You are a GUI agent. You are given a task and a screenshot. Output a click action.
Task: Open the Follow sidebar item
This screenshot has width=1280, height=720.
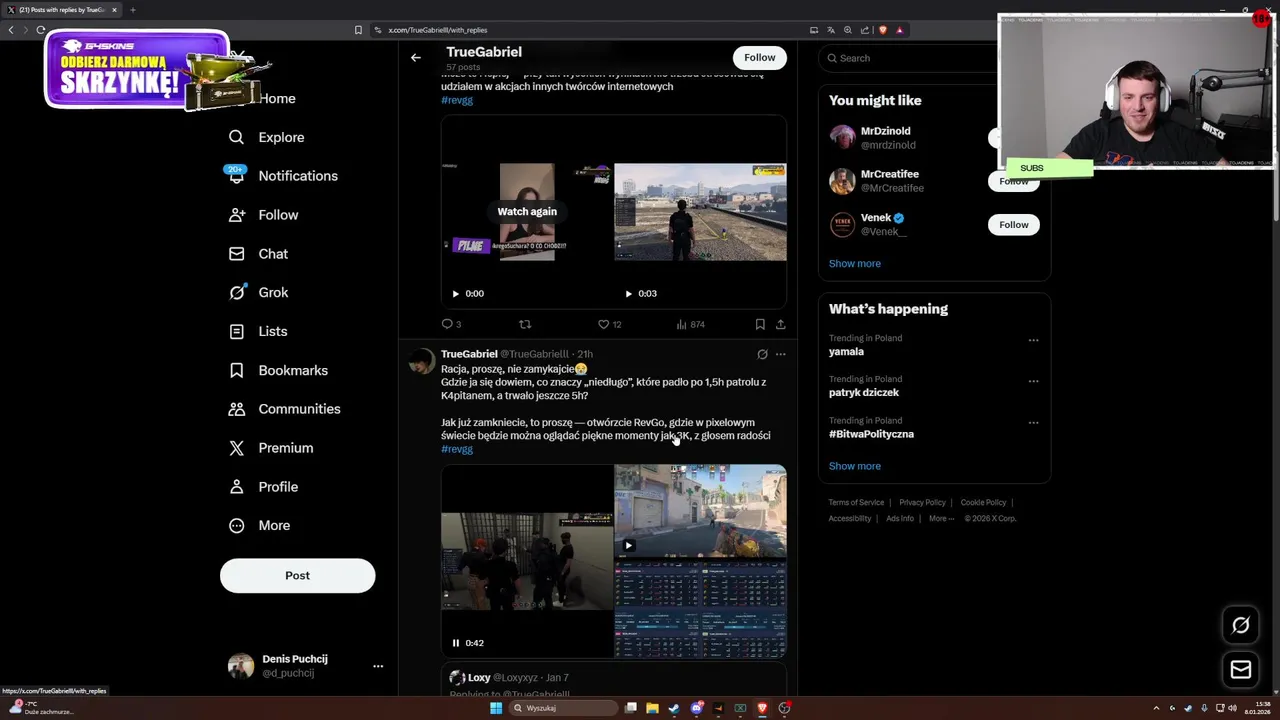tap(263, 215)
